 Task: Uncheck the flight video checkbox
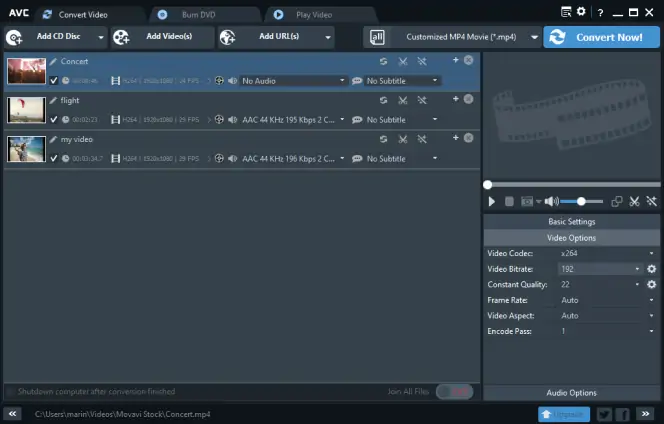pyautogui.click(x=54, y=119)
